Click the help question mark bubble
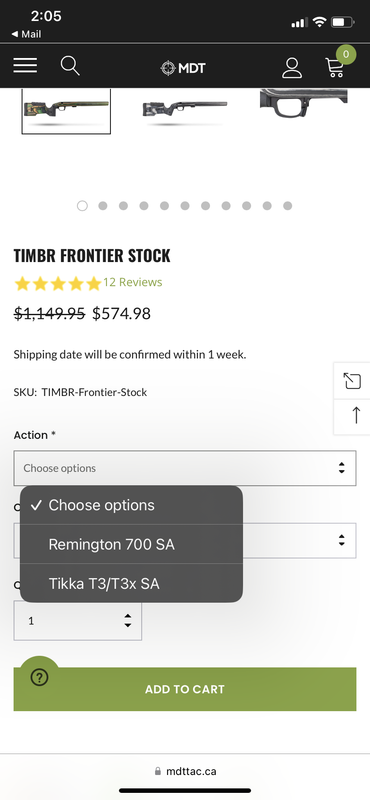 click(x=39, y=677)
